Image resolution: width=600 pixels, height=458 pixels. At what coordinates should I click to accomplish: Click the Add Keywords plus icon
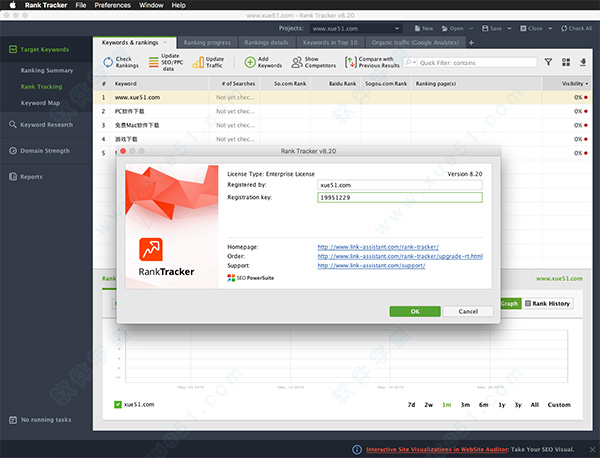tap(250, 62)
